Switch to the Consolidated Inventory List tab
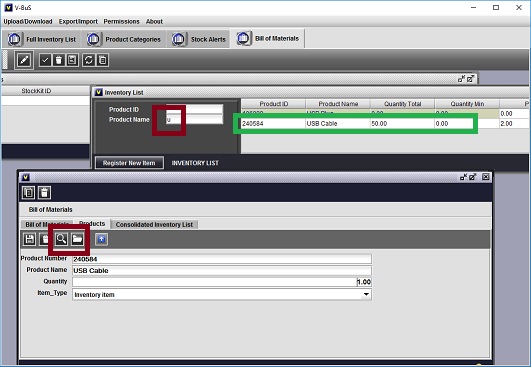Screen dimensions: 531x367 click(154, 224)
